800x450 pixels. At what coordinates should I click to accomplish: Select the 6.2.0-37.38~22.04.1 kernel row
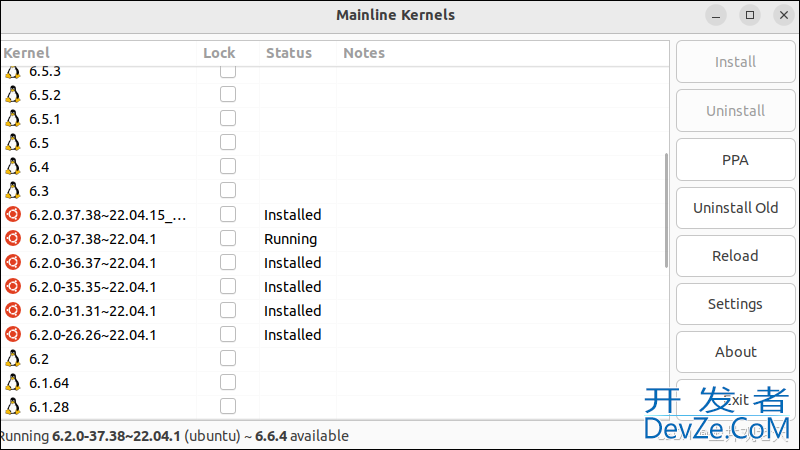click(x=335, y=239)
